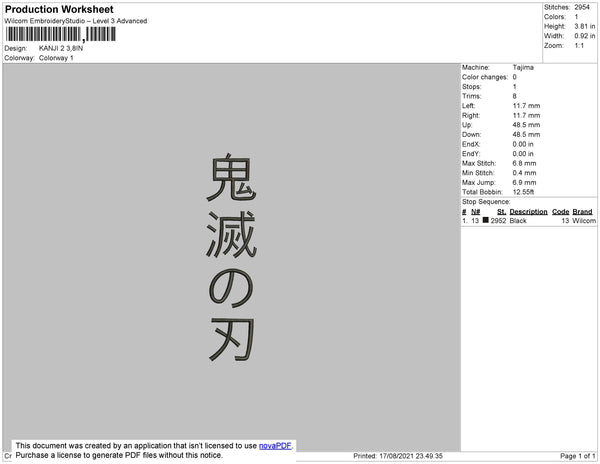The height and width of the screenshot is (464, 600).
Task: Click the 'Page 1 of 1' footer
Action: pos(578,456)
